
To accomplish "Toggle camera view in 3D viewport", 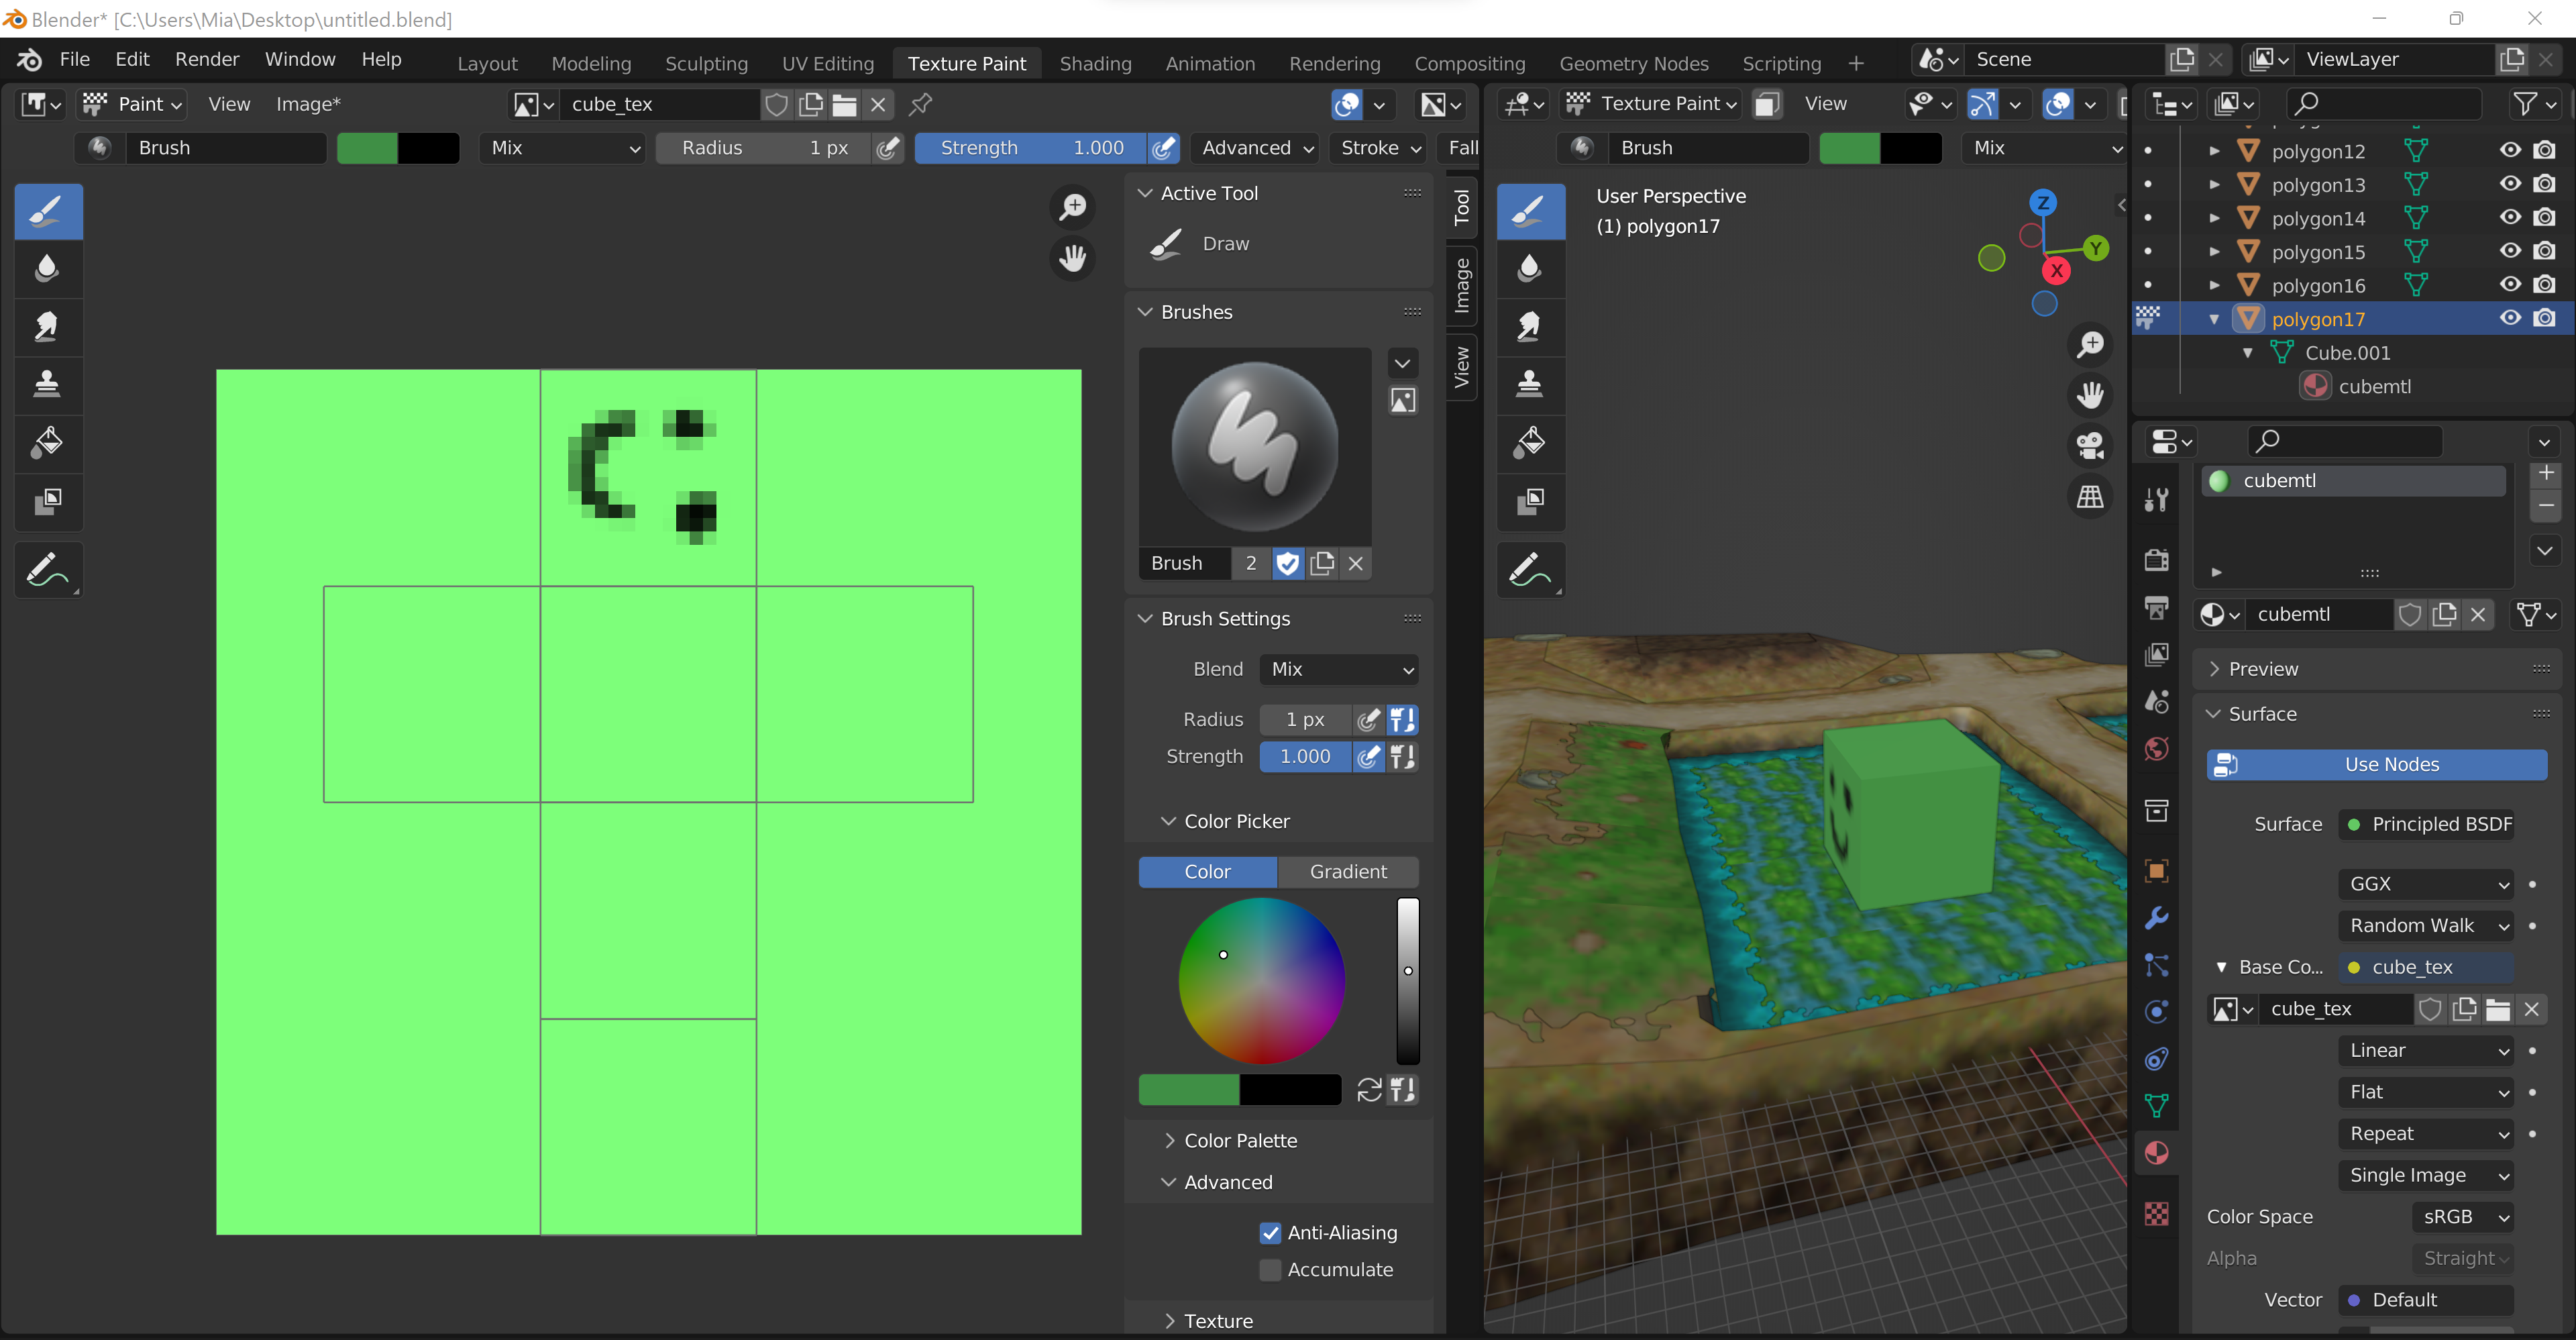I will click(2090, 445).
